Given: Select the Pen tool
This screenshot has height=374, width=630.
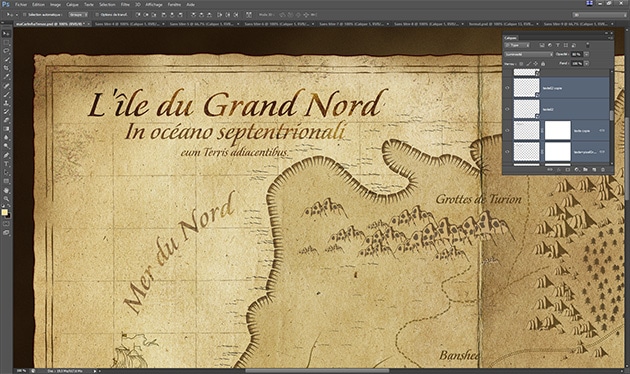Looking at the screenshot, I should [x=6, y=155].
